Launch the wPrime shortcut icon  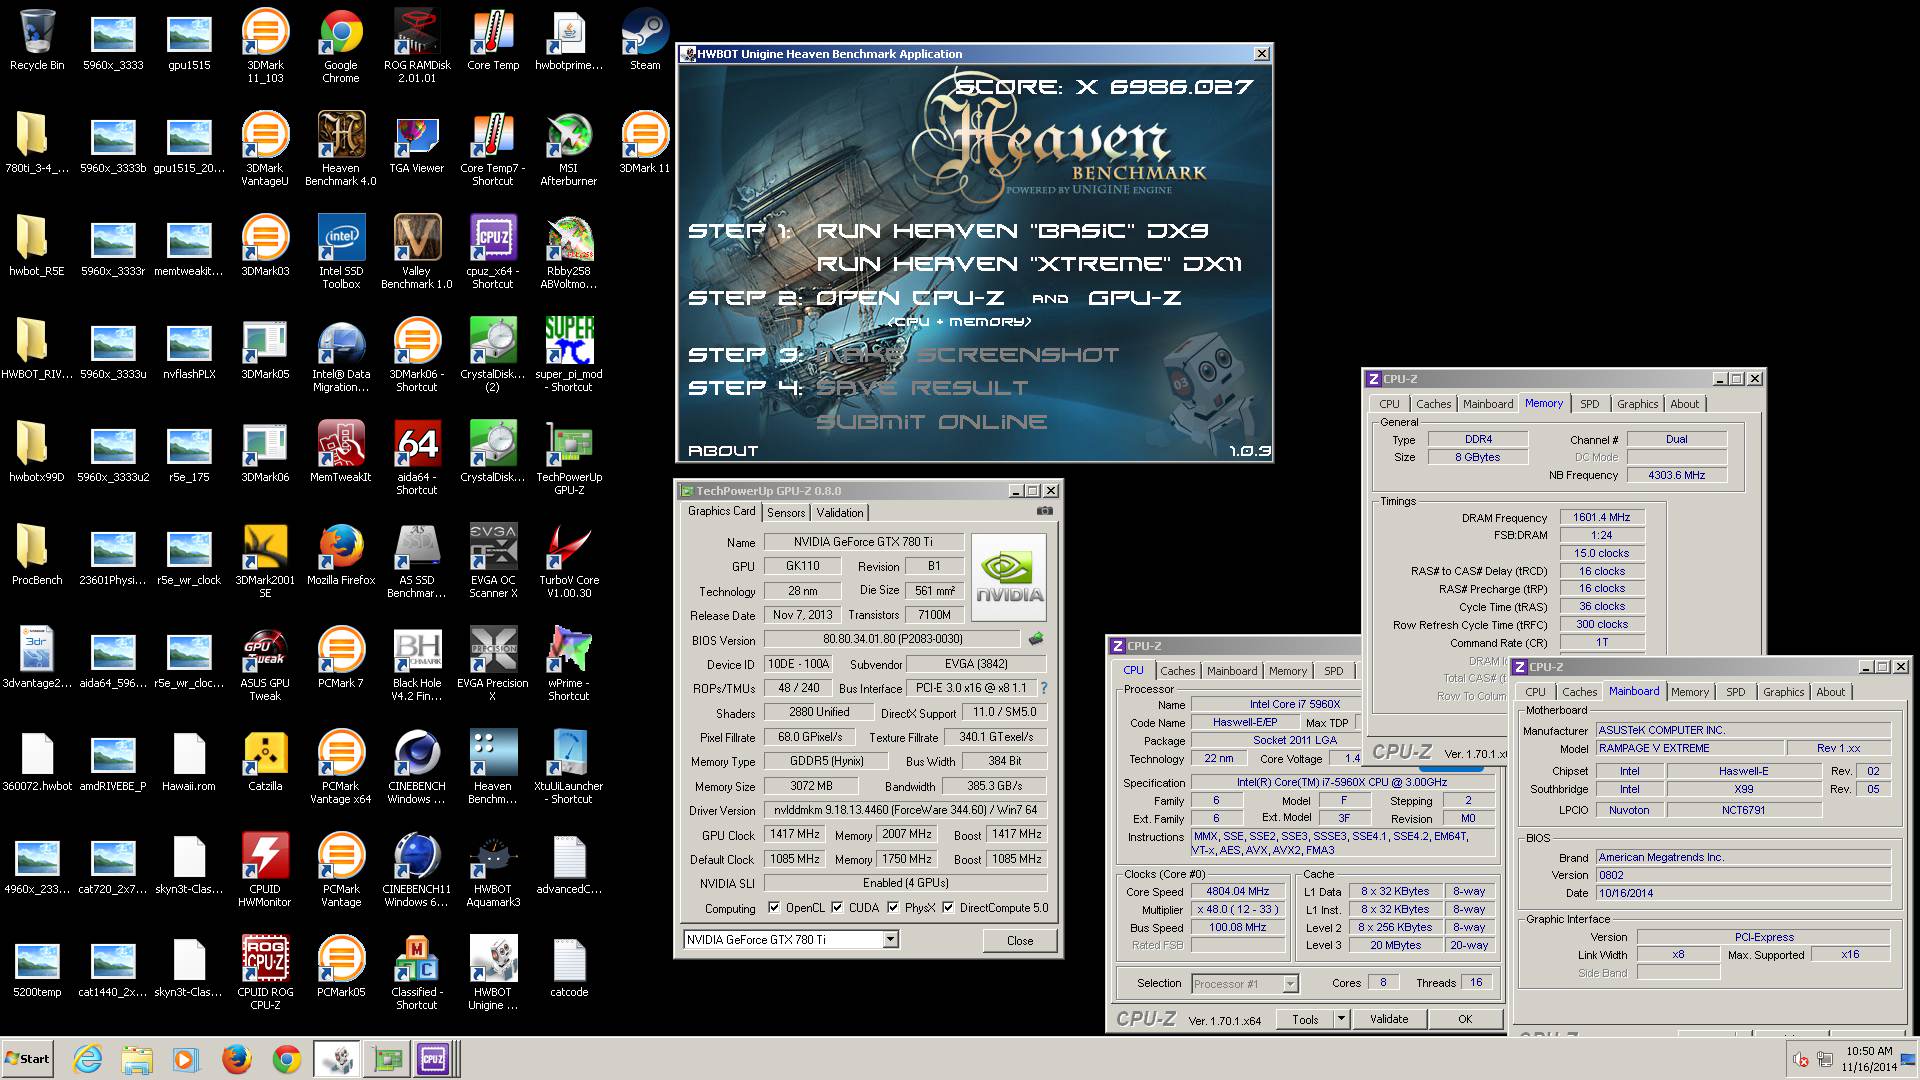tap(569, 664)
